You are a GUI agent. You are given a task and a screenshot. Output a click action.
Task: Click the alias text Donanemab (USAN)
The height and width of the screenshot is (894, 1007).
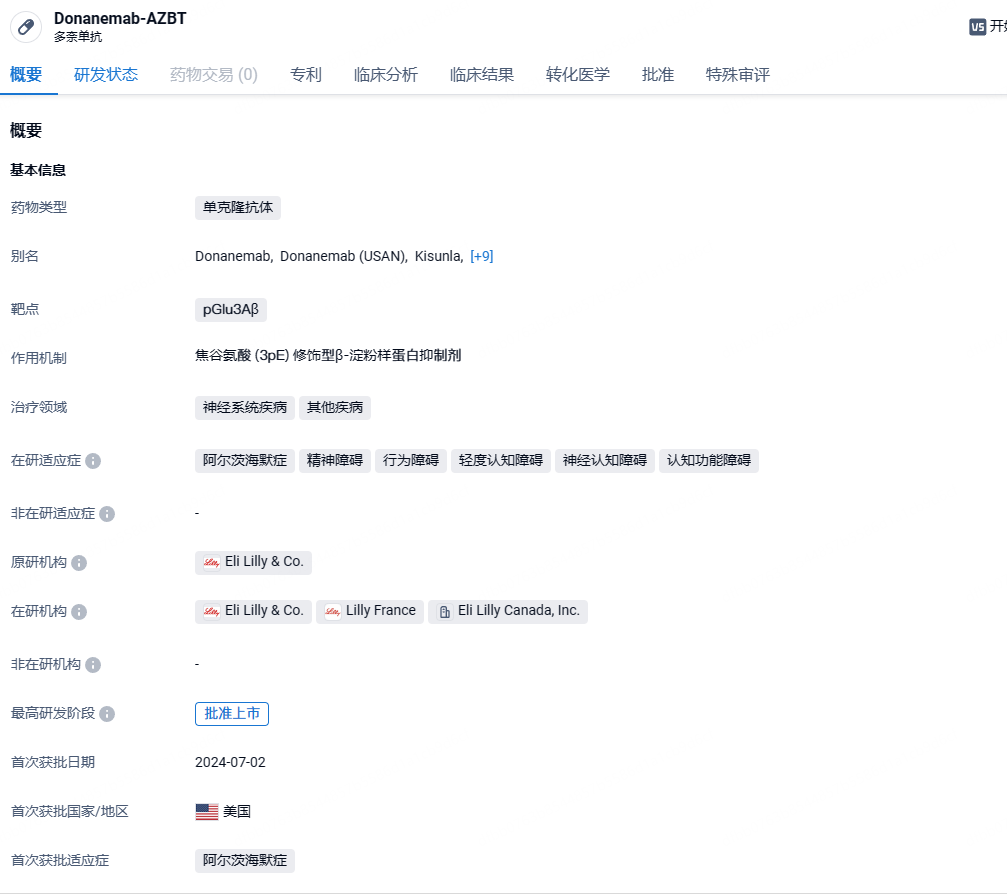coord(343,256)
